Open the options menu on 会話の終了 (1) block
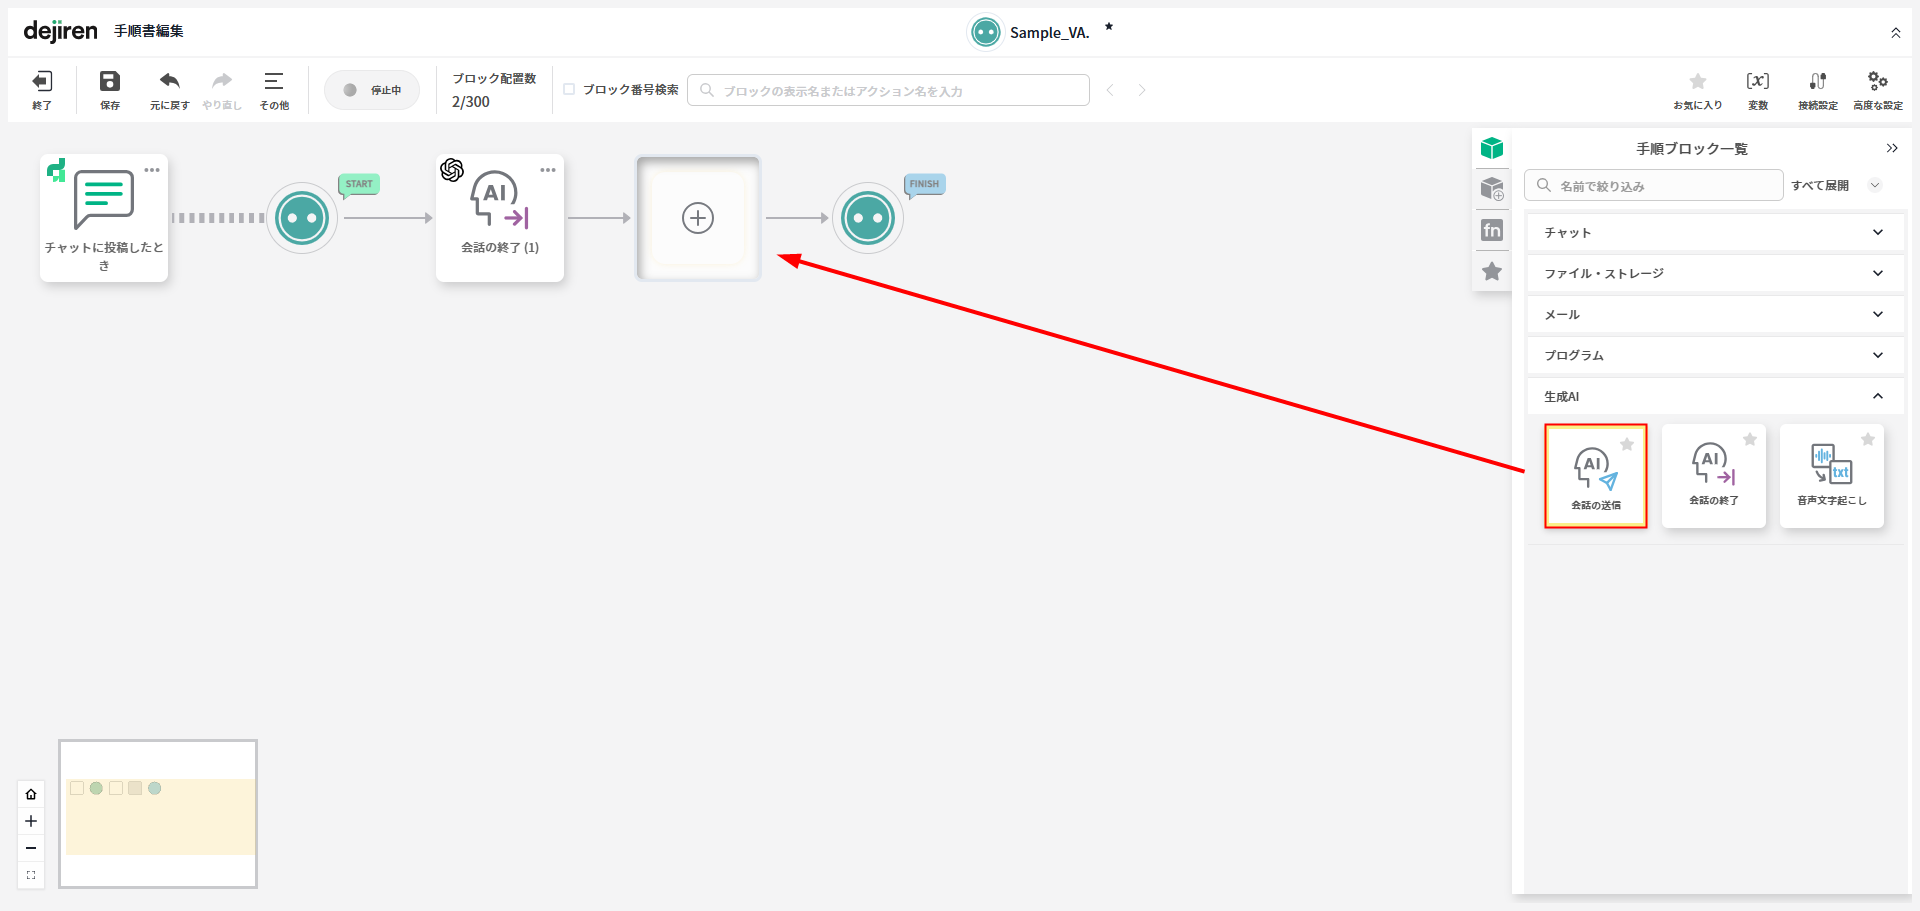The width and height of the screenshot is (1920, 911). click(548, 170)
